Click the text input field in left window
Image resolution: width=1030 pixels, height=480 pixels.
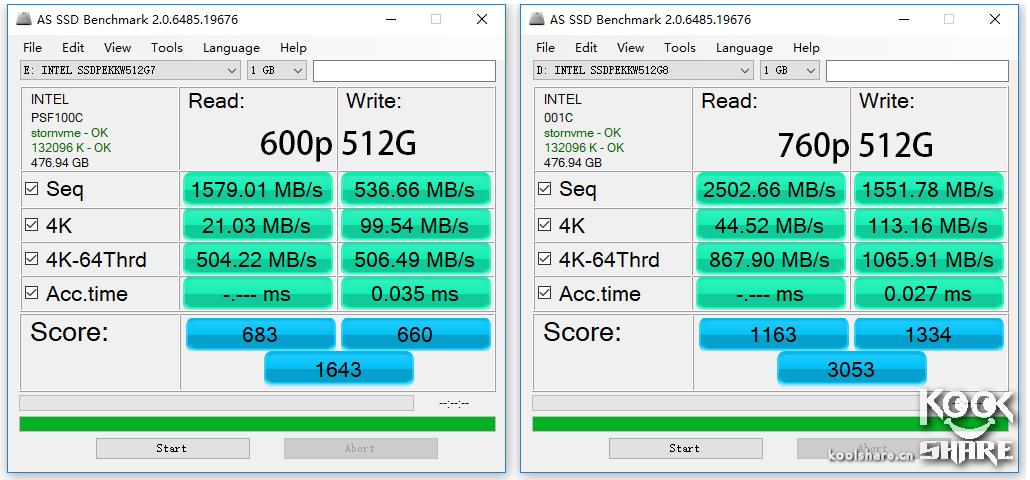pos(404,71)
